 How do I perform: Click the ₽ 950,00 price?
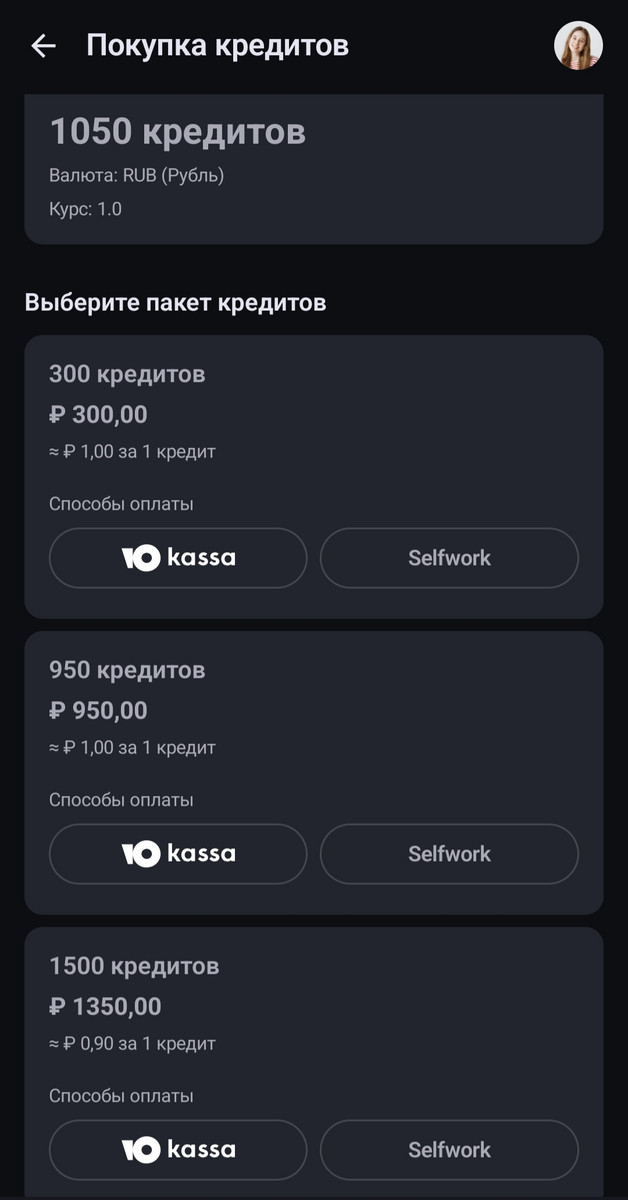point(98,711)
